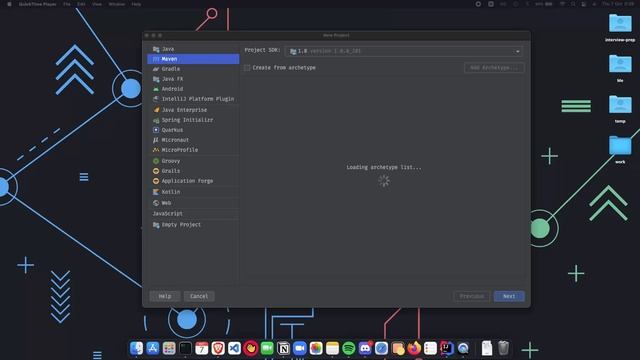Open the document file in dock
Image resolution: width=640 pixels, height=360 pixels.
[x=487, y=348]
